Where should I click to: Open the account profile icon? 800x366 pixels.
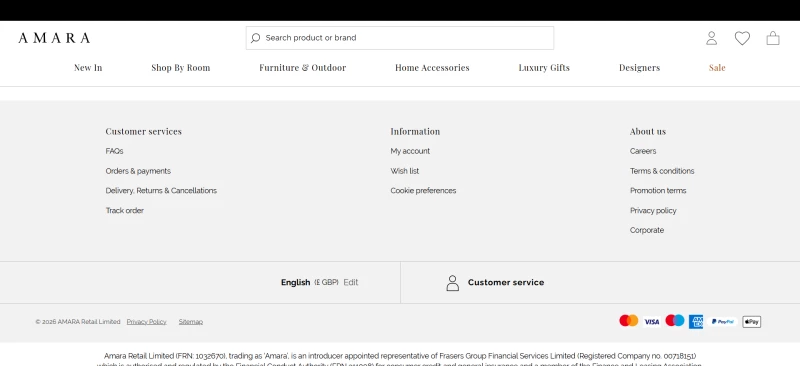(711, 38)
